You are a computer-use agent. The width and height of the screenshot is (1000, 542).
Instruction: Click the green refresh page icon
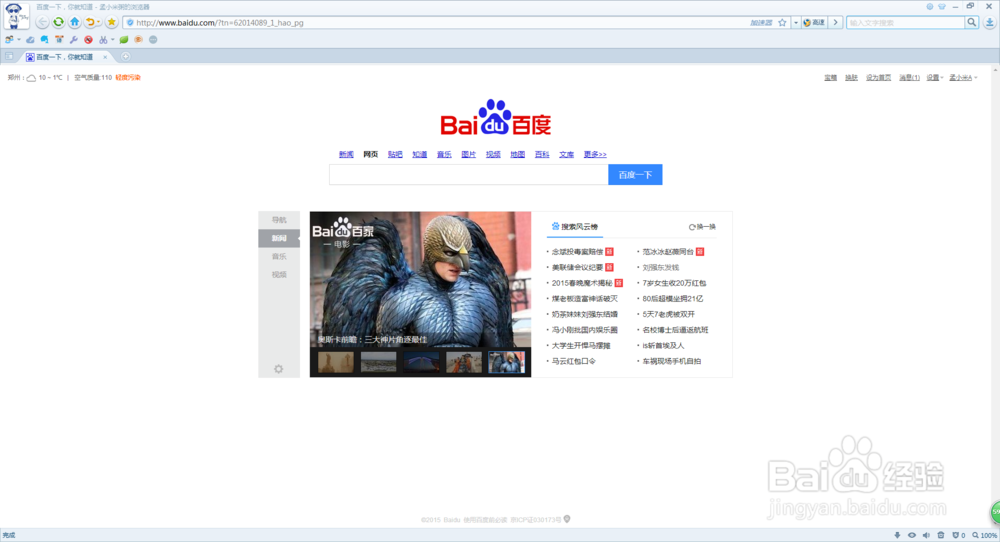point(59,22)
